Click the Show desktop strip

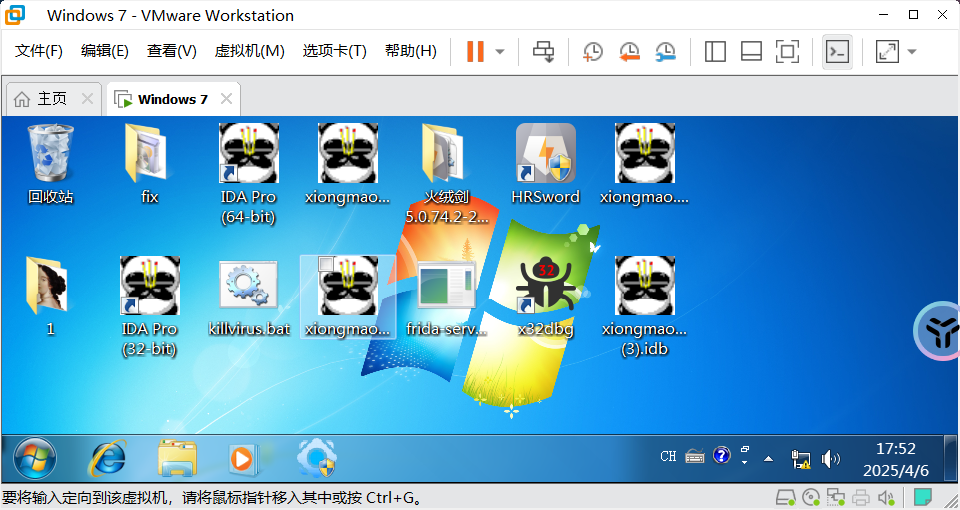[949, 459]
